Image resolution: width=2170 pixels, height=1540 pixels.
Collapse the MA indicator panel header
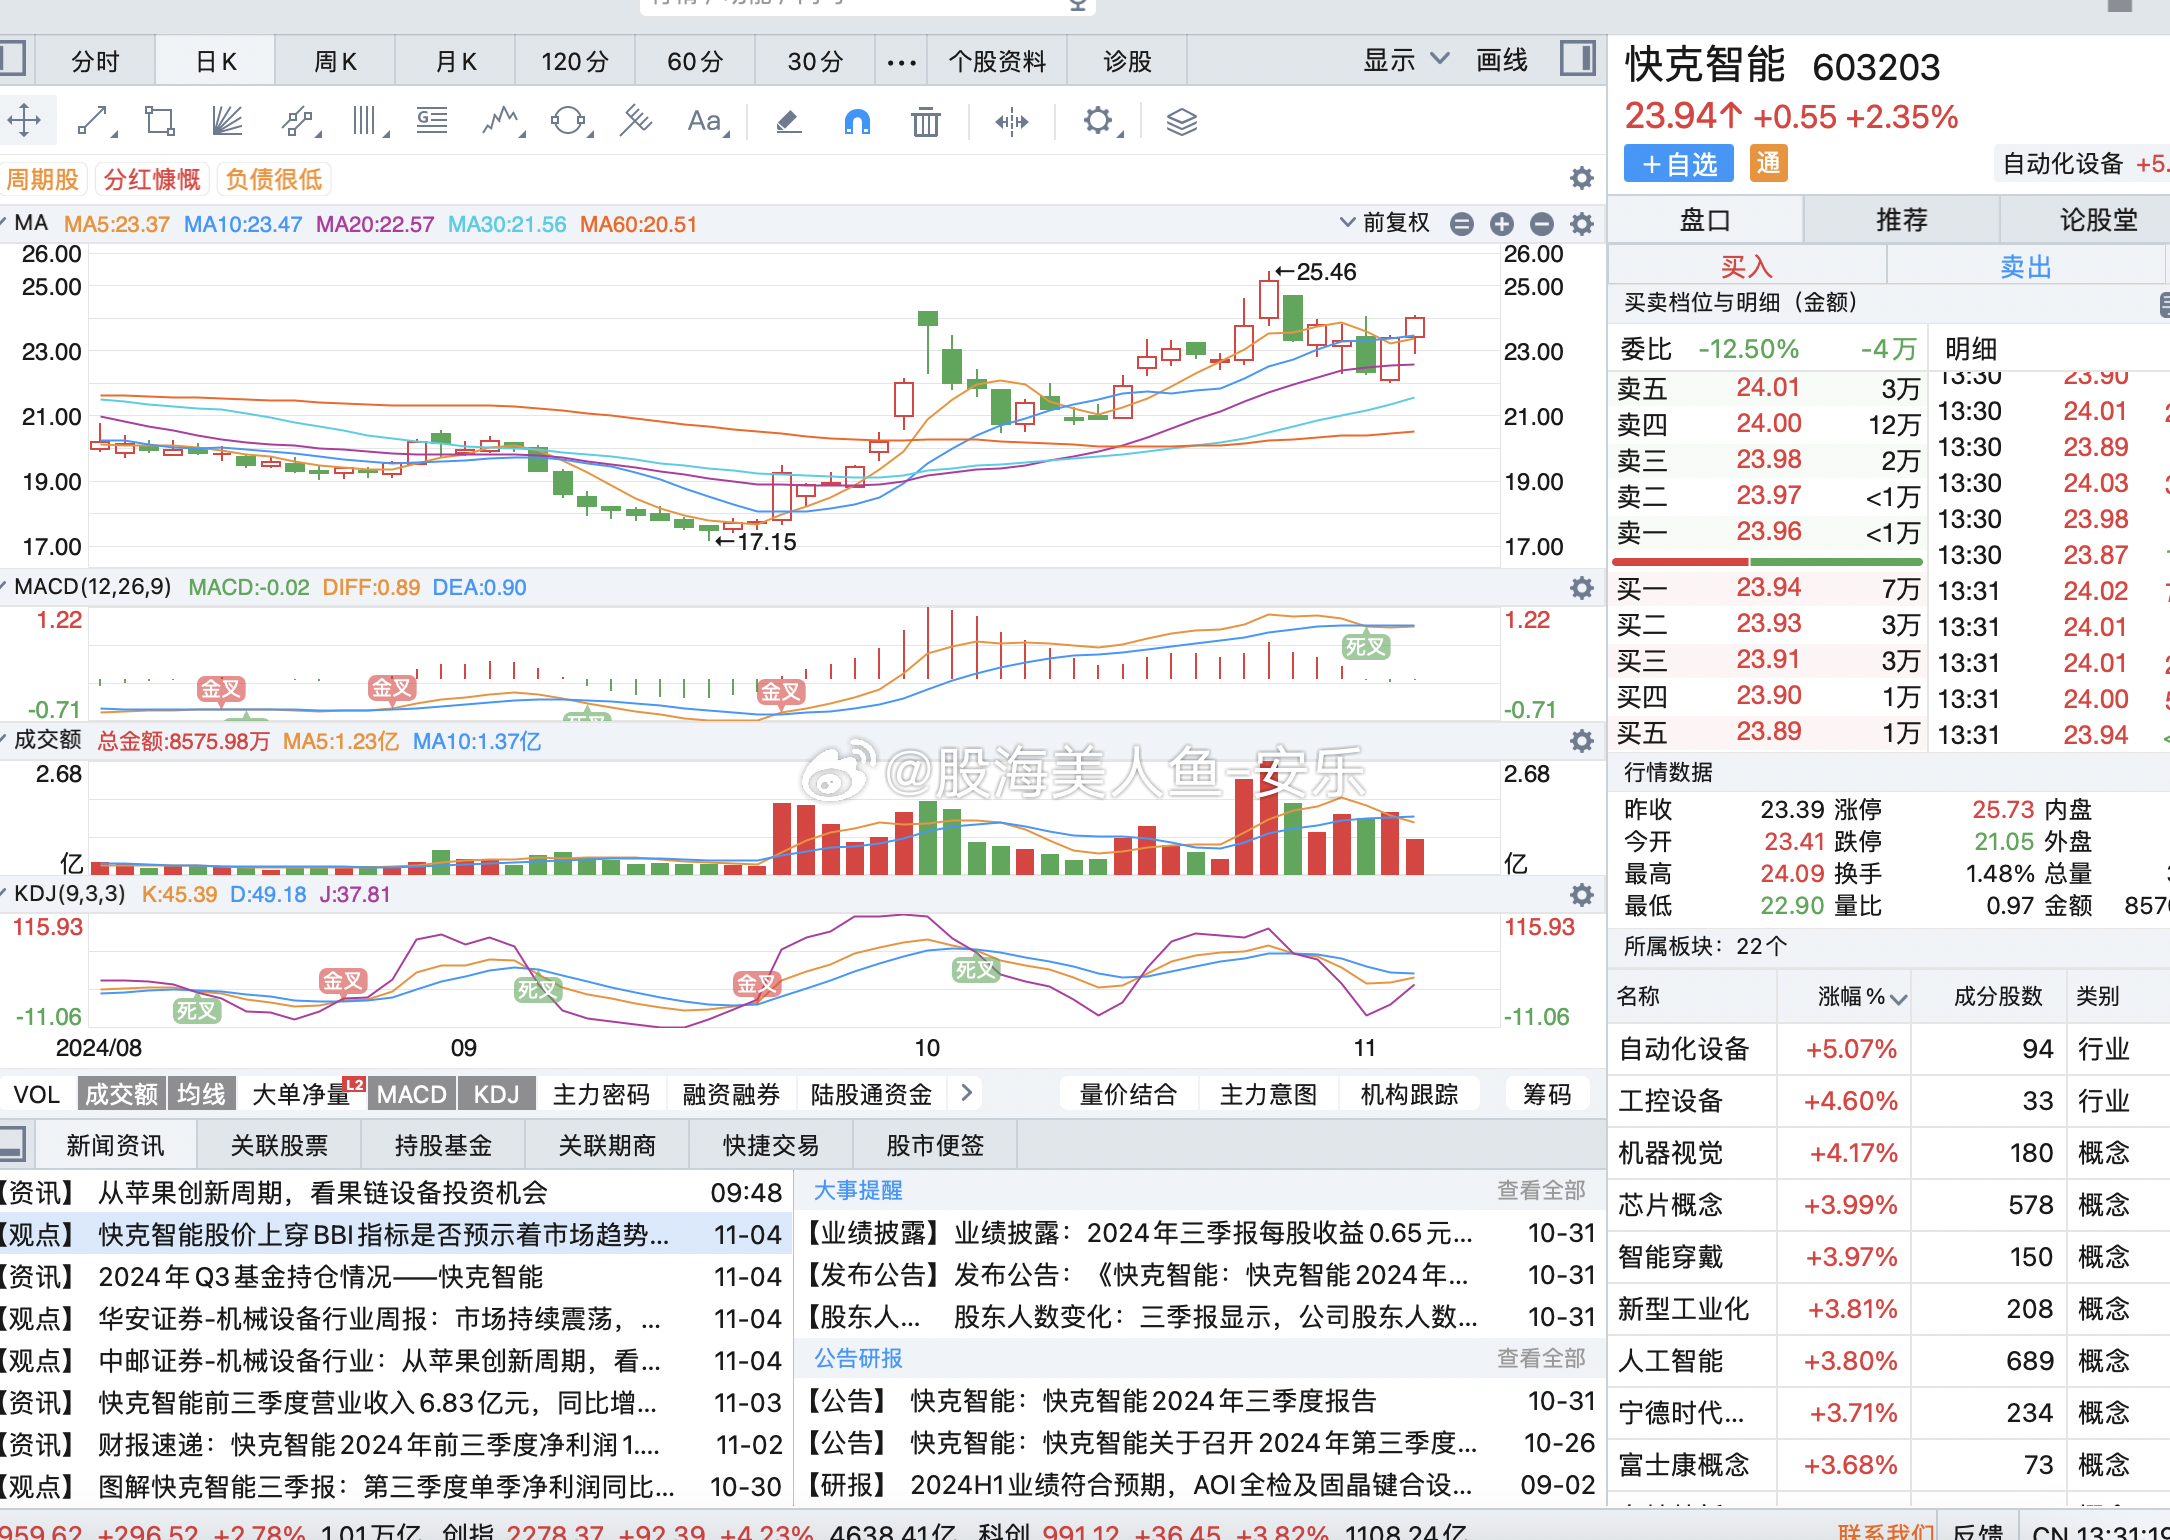coord(4,222)
